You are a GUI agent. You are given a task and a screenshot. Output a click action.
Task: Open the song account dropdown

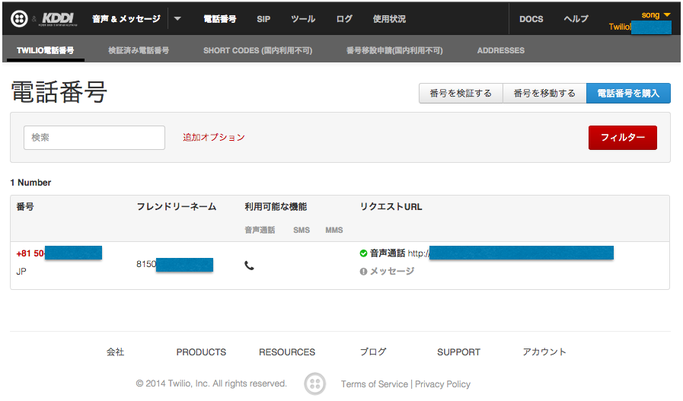tap(656, 15)
